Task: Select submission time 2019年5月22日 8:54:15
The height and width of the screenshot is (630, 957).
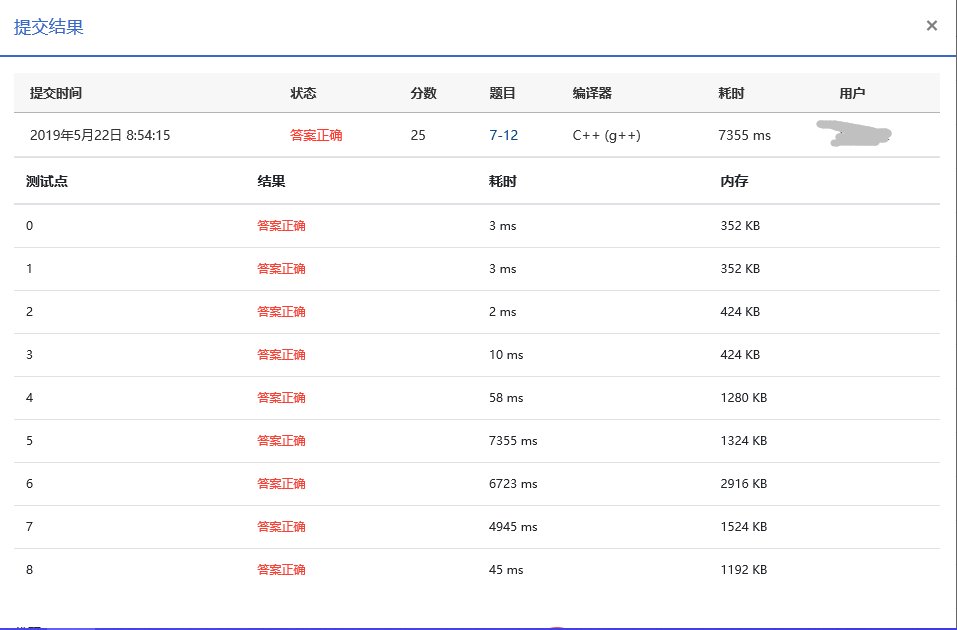Action: click(100, 136)
